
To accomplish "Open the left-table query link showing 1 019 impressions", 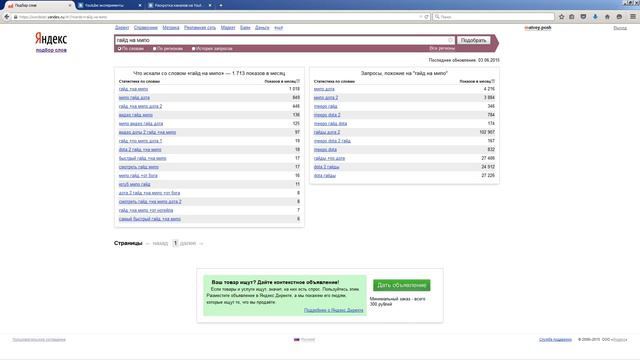I will [133, 89].
